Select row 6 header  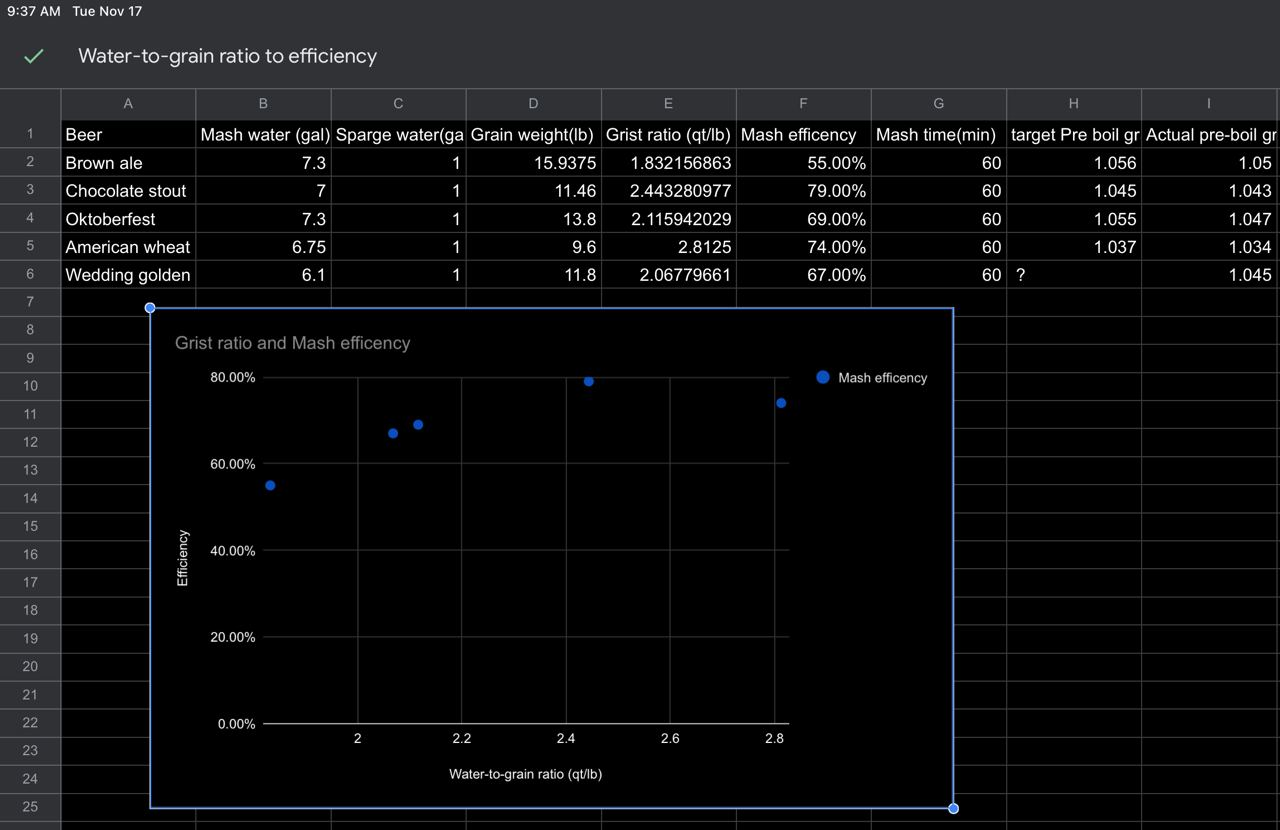click(30, 274)
